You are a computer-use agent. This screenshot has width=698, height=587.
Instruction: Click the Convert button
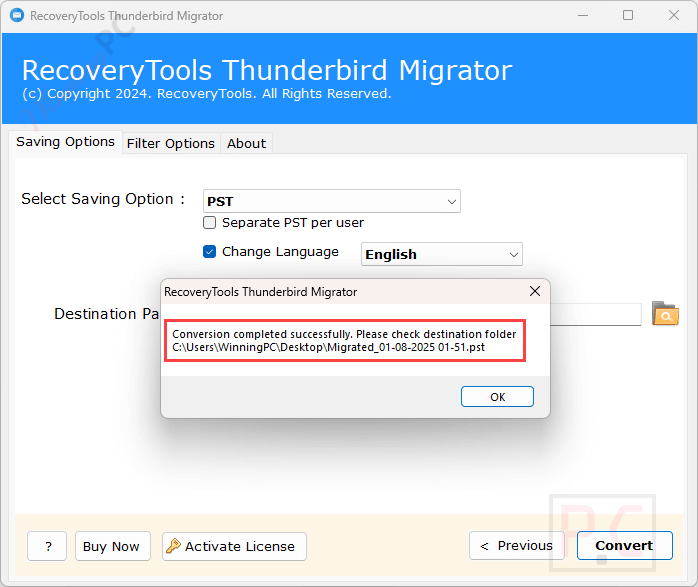(x=624, y=546)
